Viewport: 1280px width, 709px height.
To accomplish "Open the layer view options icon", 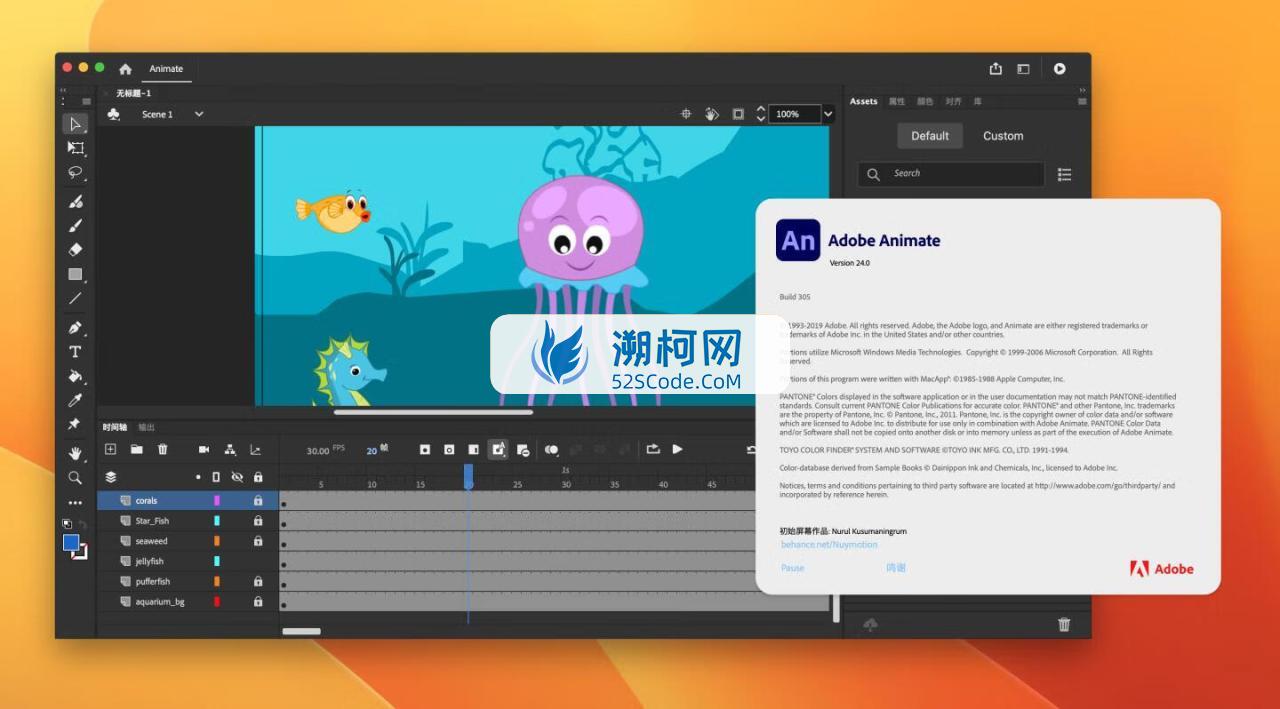I will click(x=111, y=477).
